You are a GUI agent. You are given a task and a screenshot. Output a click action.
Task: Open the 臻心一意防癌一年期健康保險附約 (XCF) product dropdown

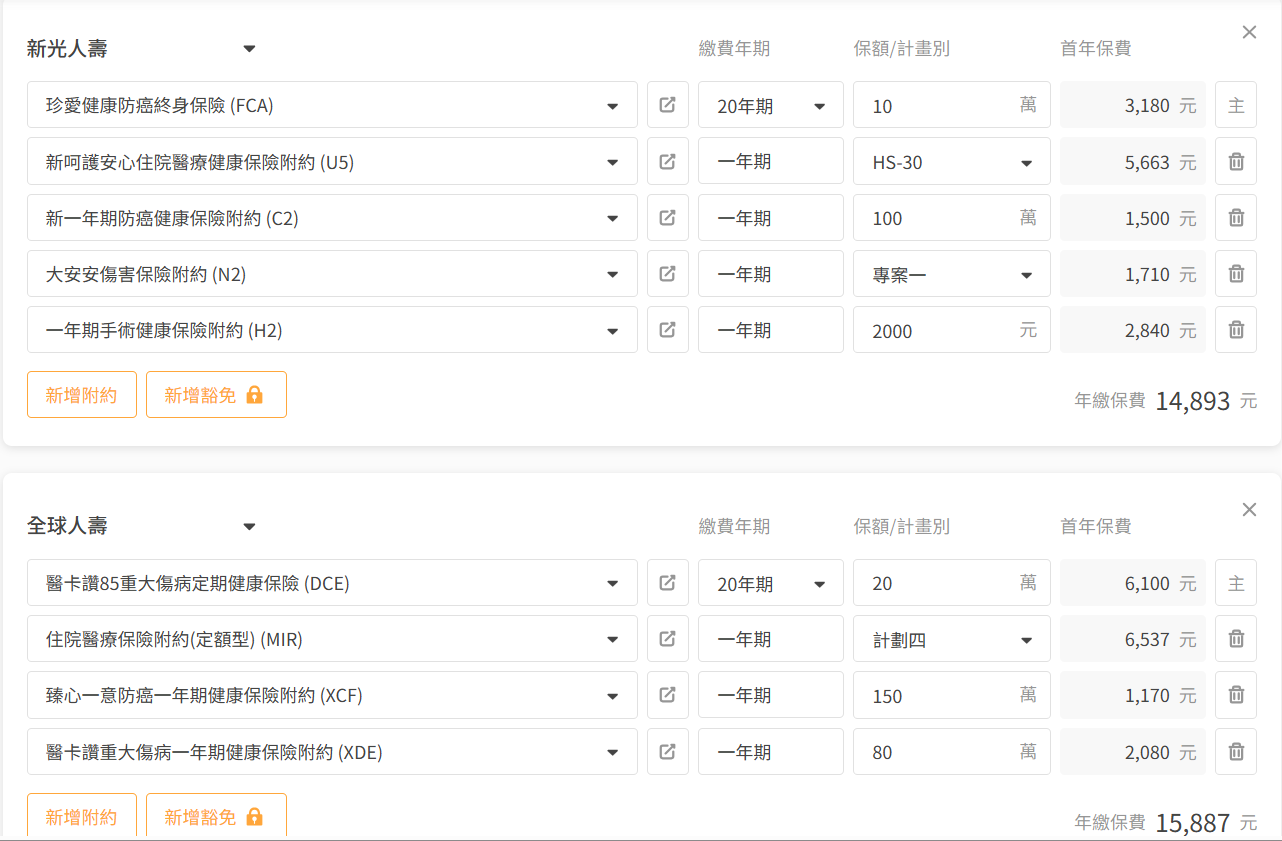click(x=332, y=695)
